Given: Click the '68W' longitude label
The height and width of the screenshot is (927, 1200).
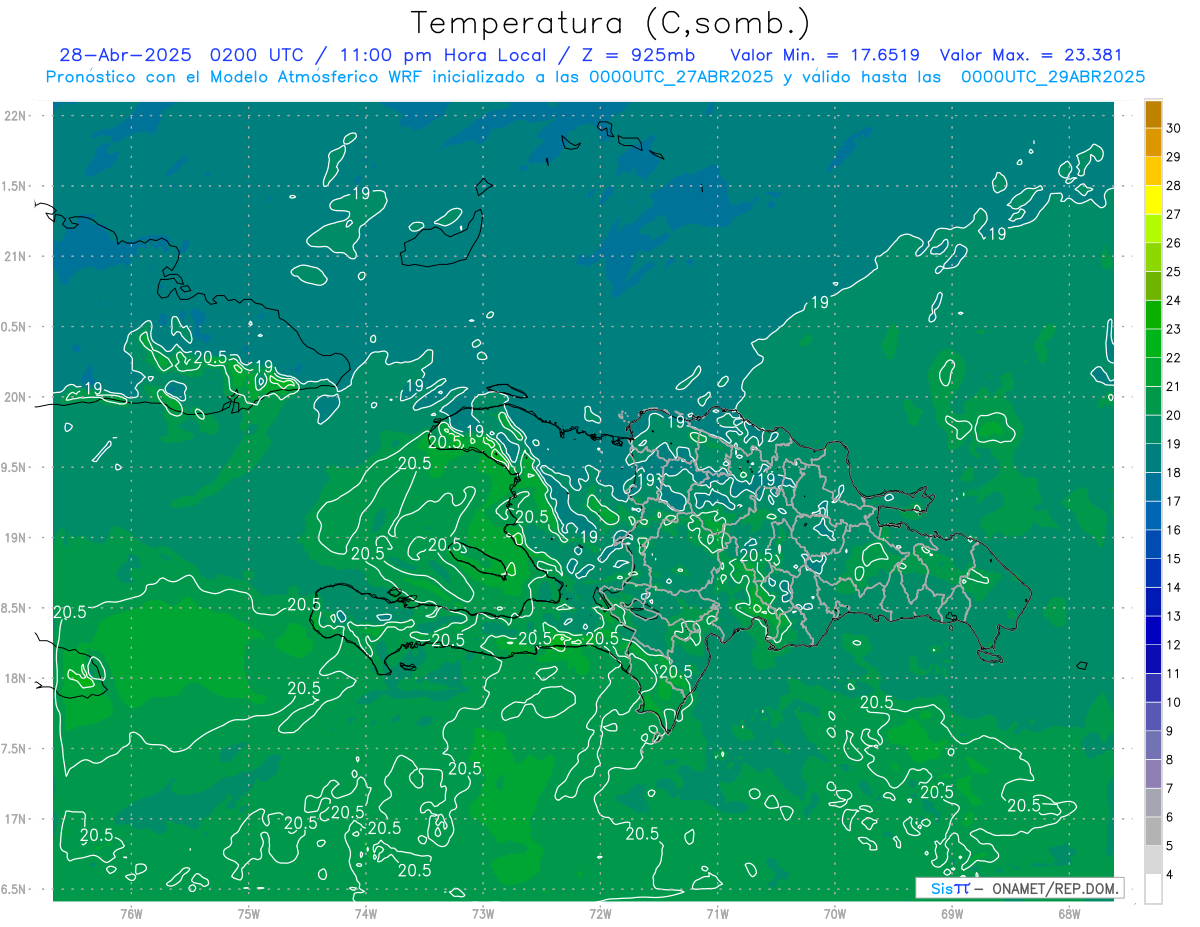Looking at the screenshot, I should pyautogui.click(x=1069, y=914).
